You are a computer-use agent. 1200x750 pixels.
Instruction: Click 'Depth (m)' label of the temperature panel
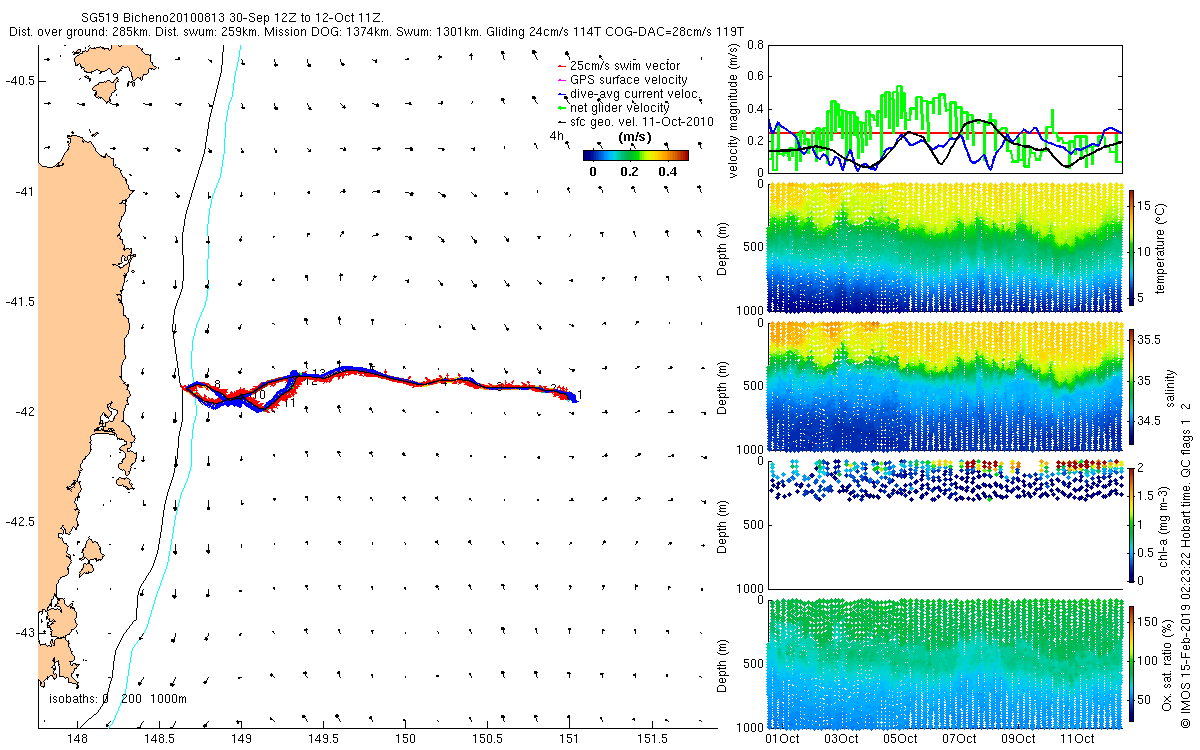pos(723,247)
